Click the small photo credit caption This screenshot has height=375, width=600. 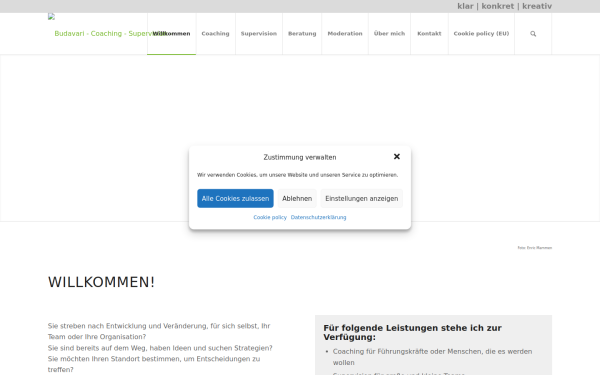click(x=535, y=248)
